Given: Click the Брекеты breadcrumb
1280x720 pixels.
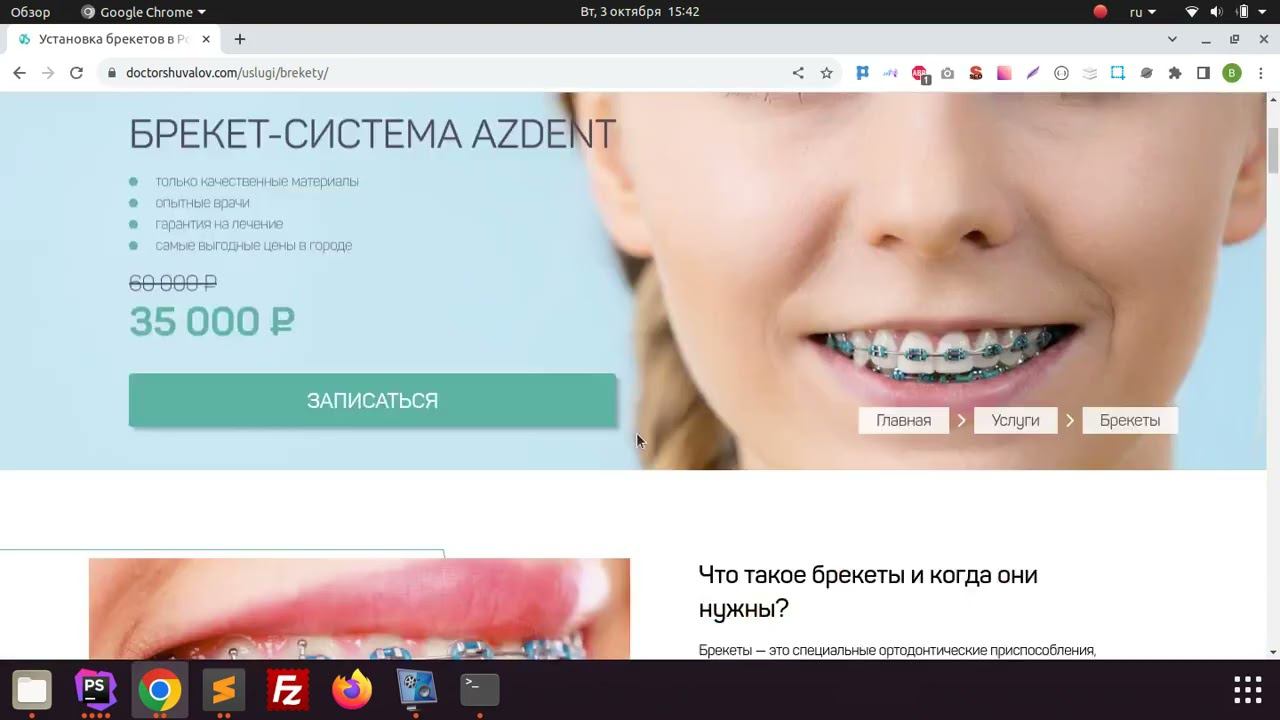Looking at the screenshot, I should click(1130, 420).
